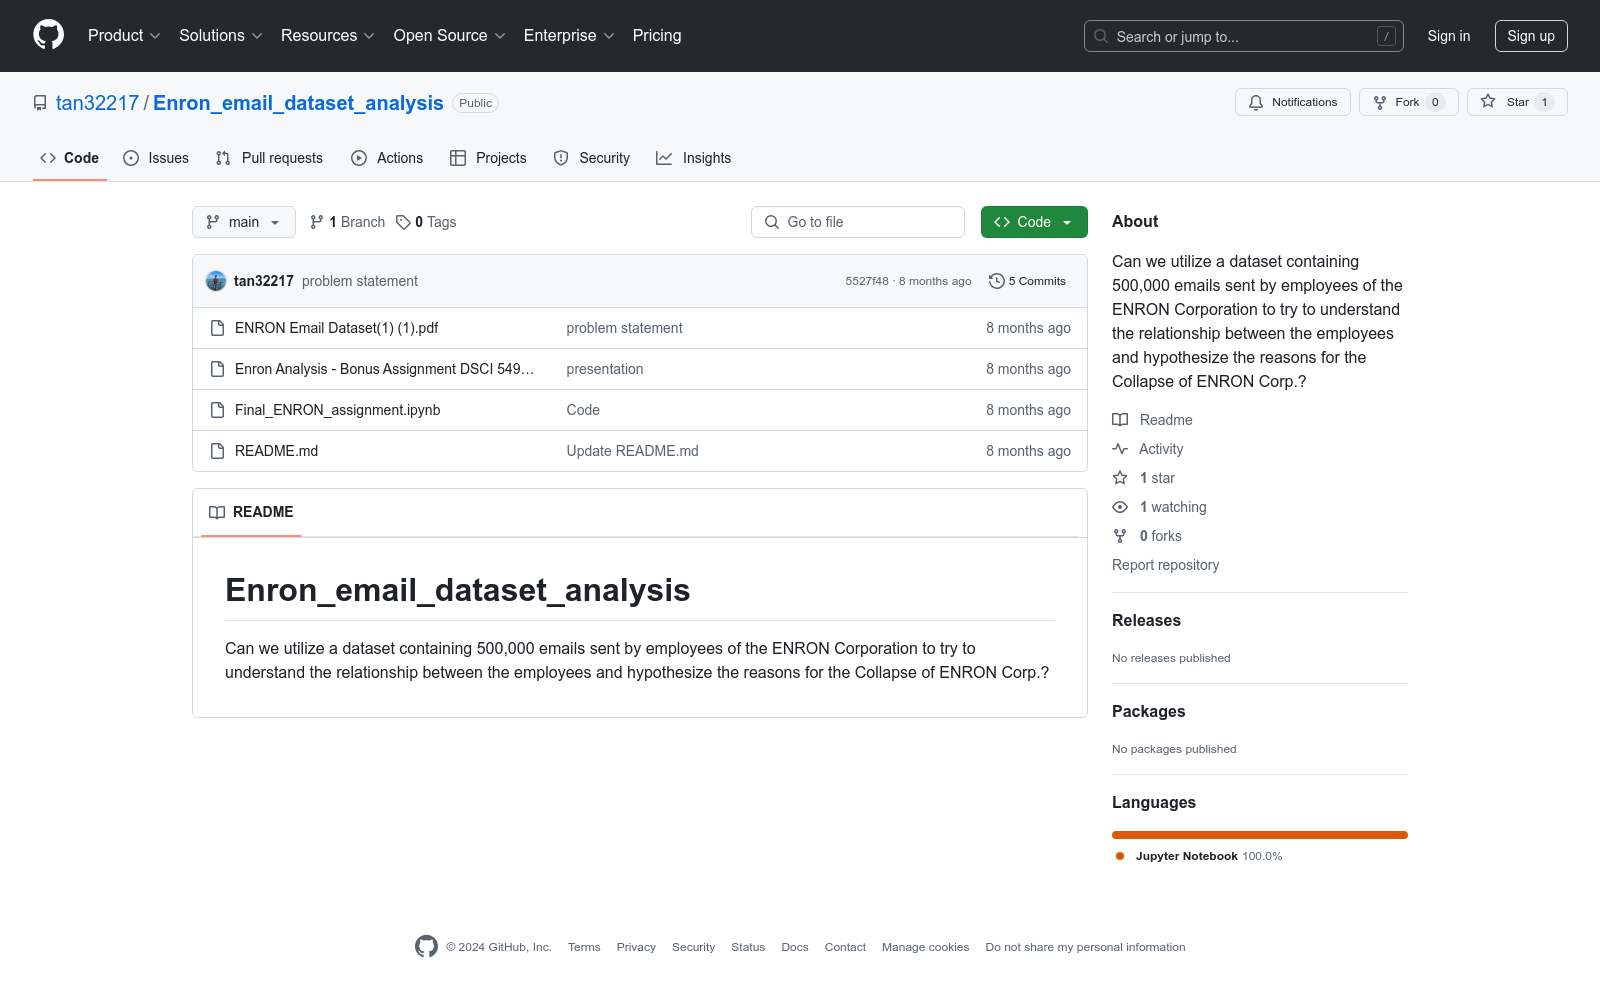Image resolution: width=1600 pixels, height=1000 pixels.
Task: Open the tan32217 owner profile link
Action: [97, 103]
